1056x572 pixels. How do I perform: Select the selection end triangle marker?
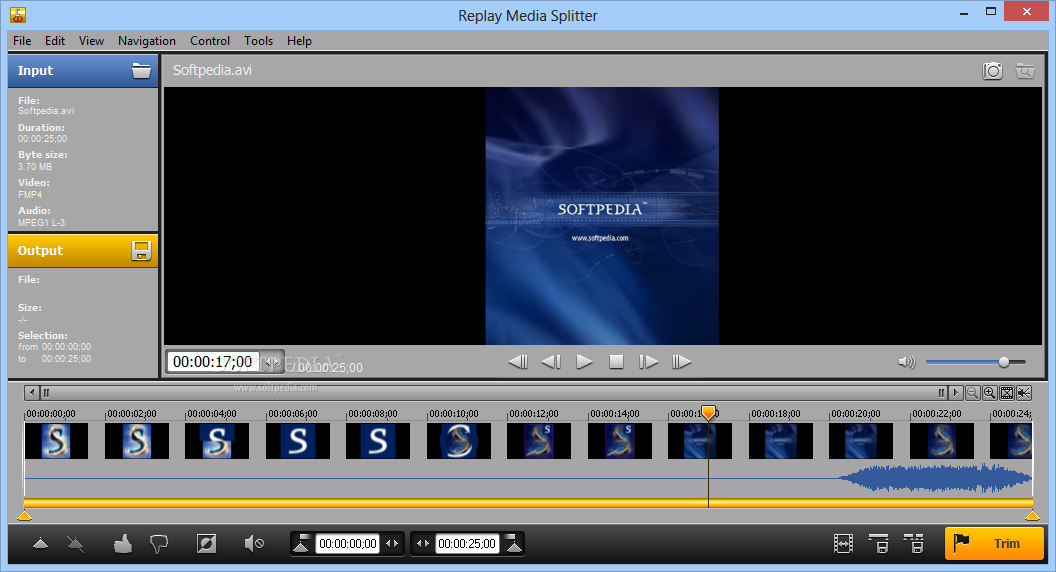pos(1032,516)
